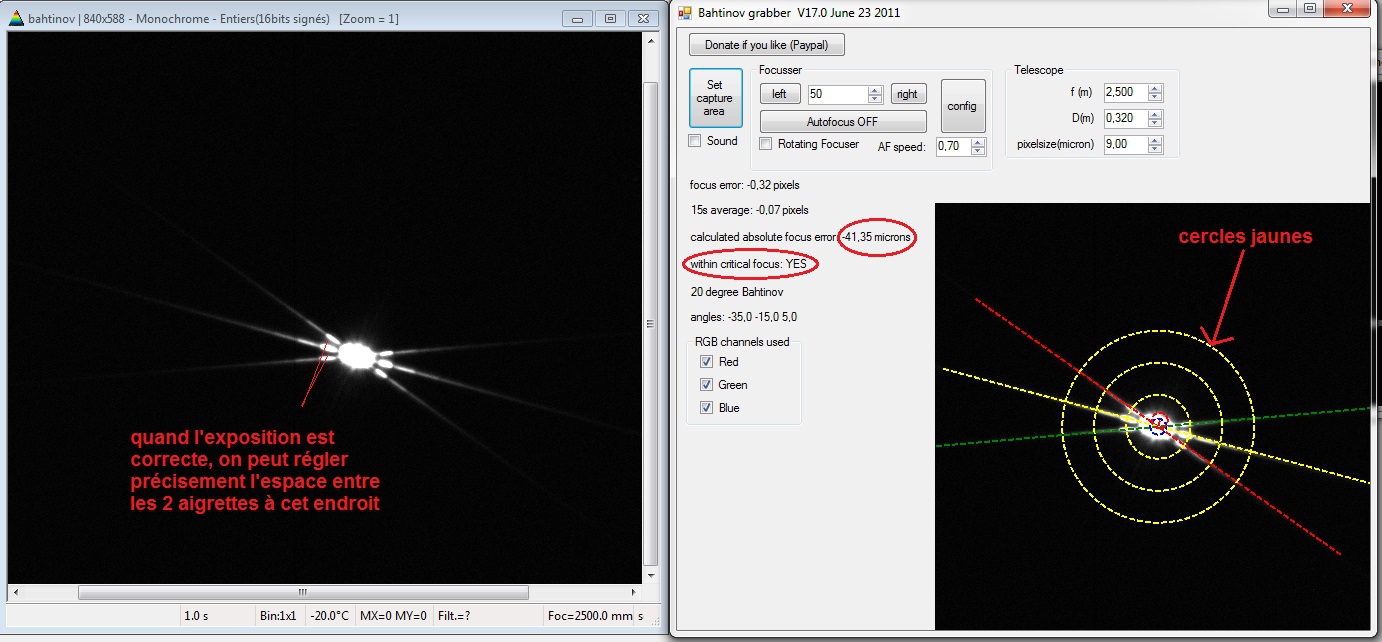Increase the pixelsize(micron) stepper
The height and width of the screenshot is (642, 1382).
tap(1155, 140)
